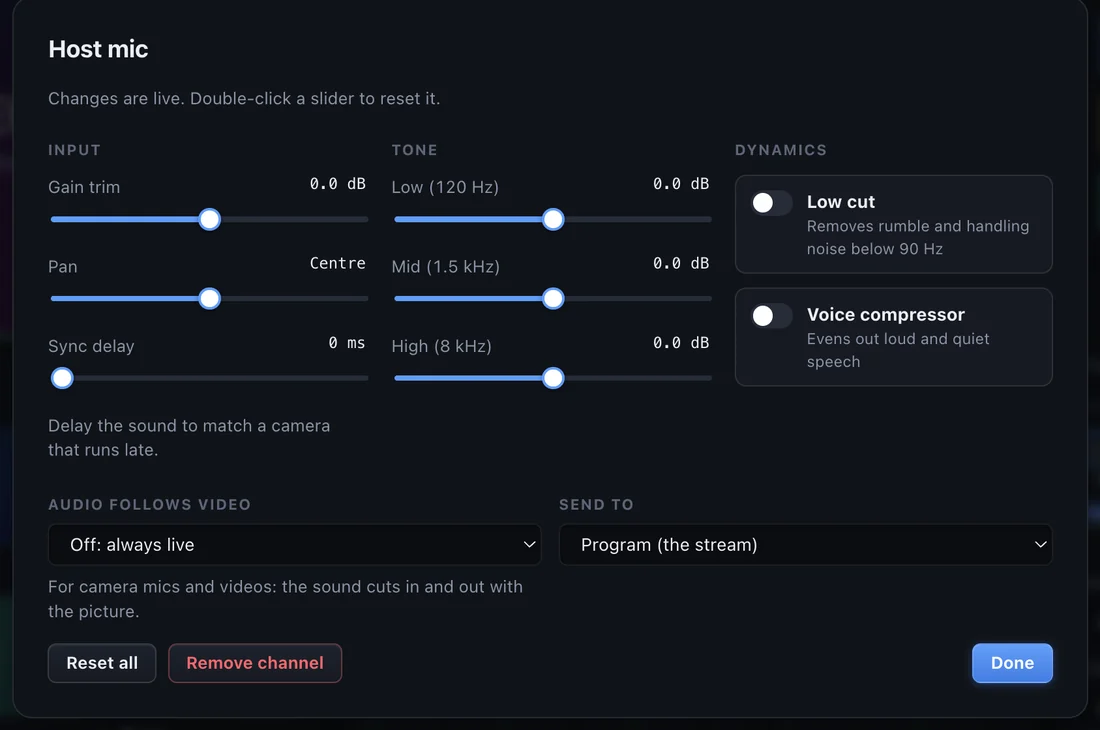This screenshot has width=1100, height=730.
Task: Click the Reset all button
Action: pos(102,663)
